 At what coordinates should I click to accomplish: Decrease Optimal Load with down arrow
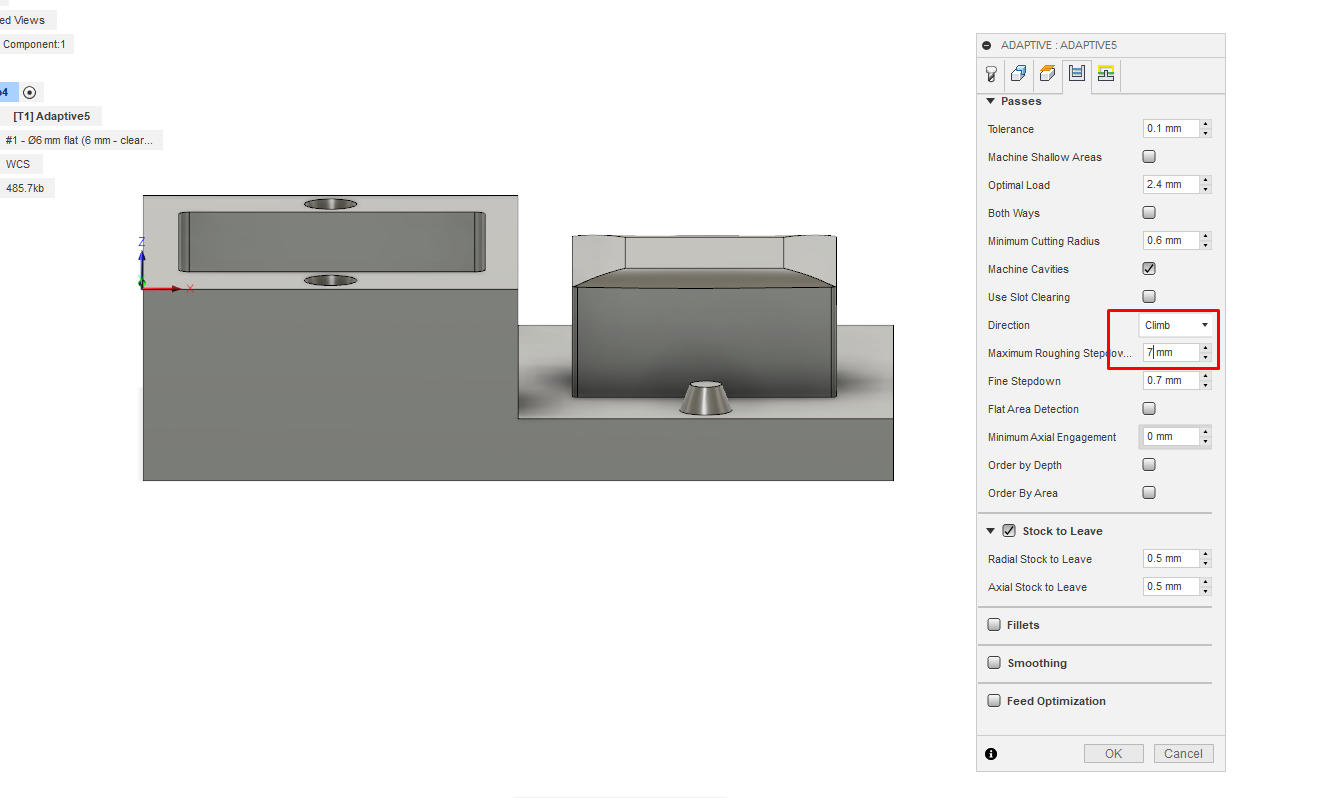click(x=1206, y=190)
